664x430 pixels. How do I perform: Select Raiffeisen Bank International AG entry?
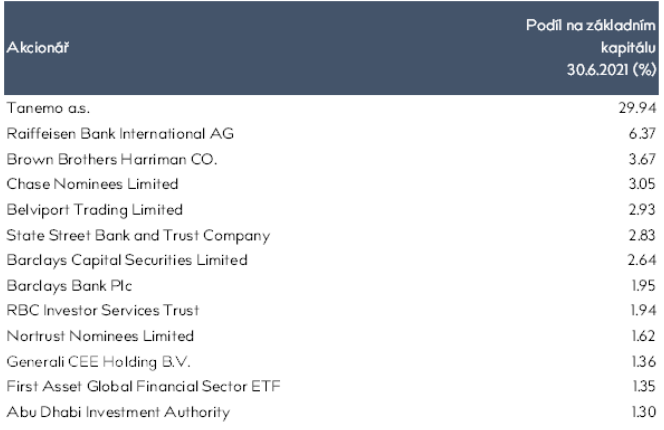pos(120,134)
